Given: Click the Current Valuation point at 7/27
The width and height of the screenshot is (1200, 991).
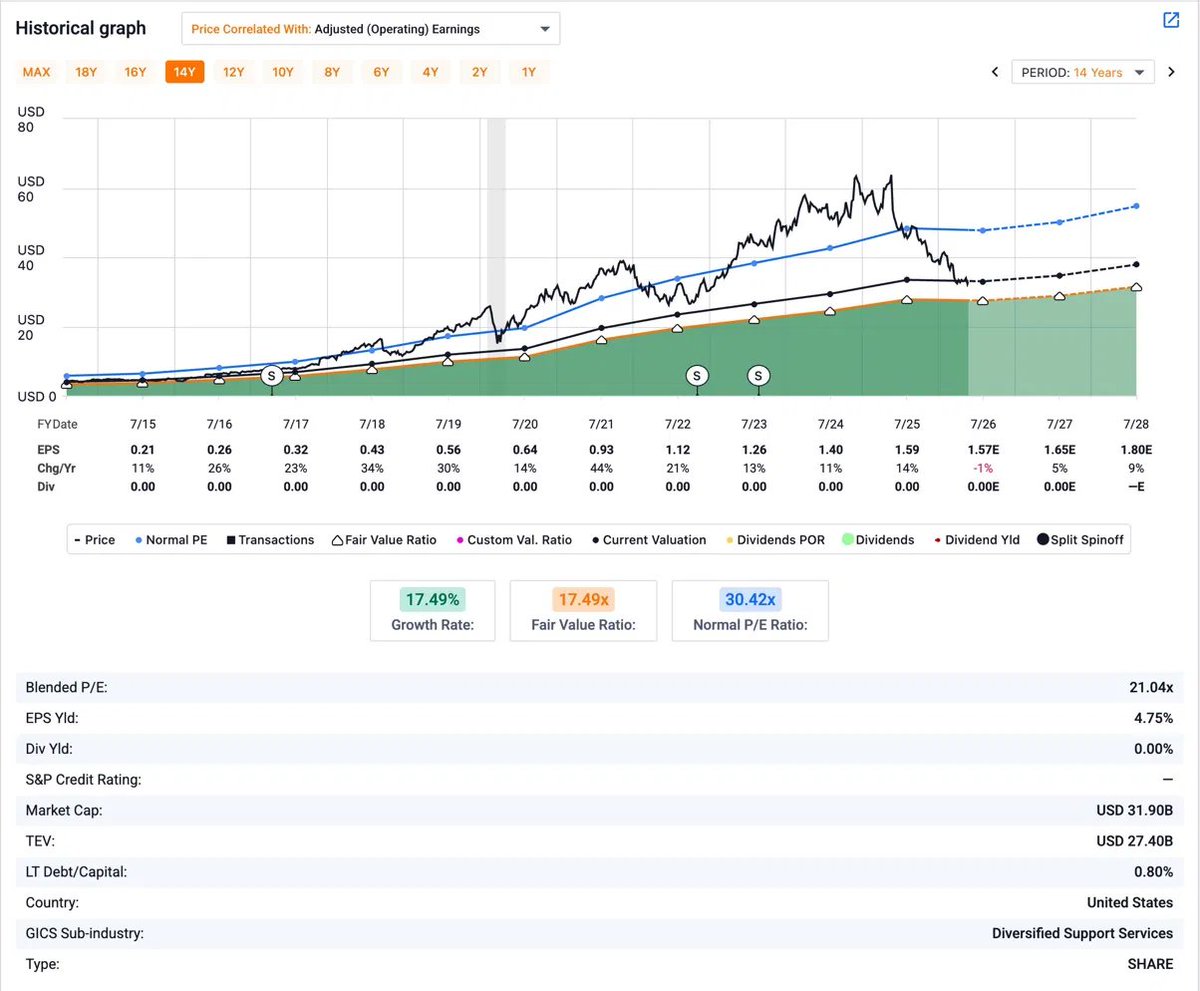Looking at the screenshot, I should point(1059,275).
